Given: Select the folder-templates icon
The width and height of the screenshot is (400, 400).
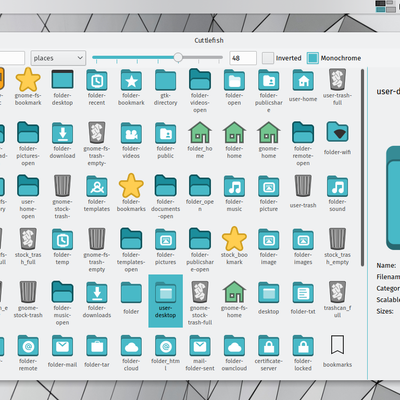Looking at the screenshot, I should coord(97,186).
